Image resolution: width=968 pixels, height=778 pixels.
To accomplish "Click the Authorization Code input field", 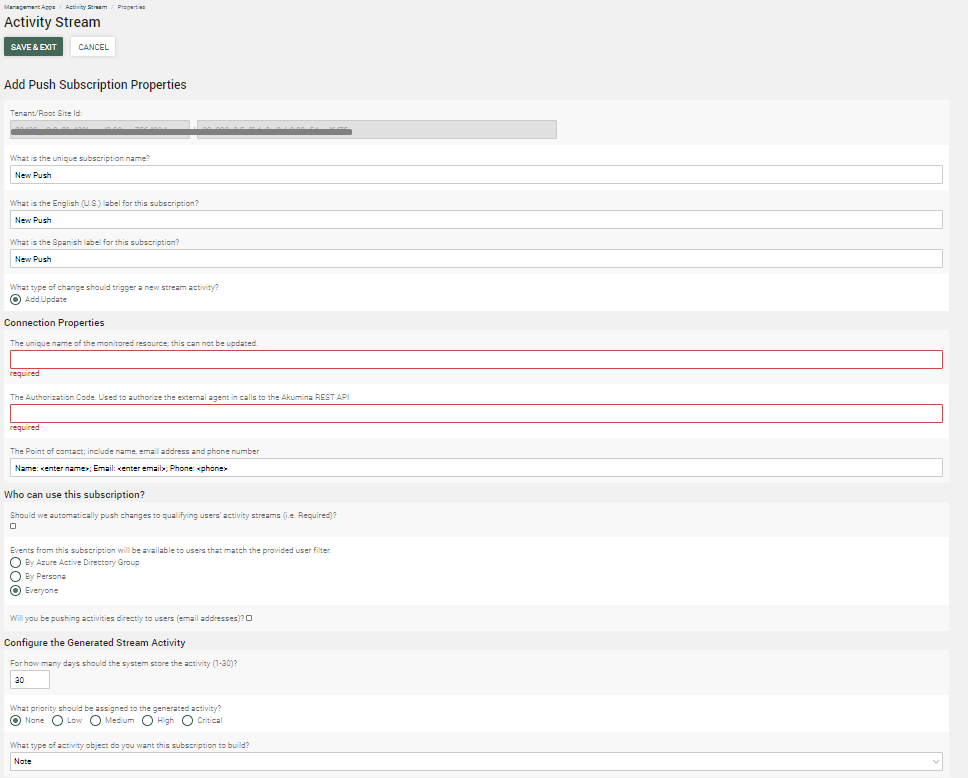I will (476, 413).
